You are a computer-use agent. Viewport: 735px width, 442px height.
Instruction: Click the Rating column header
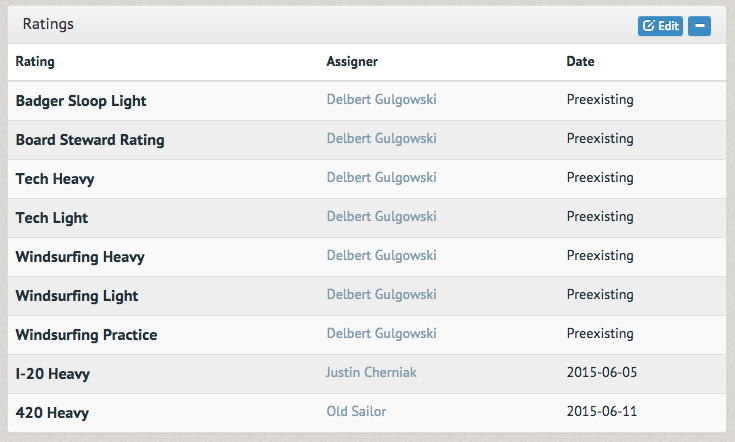click(35, 61)
